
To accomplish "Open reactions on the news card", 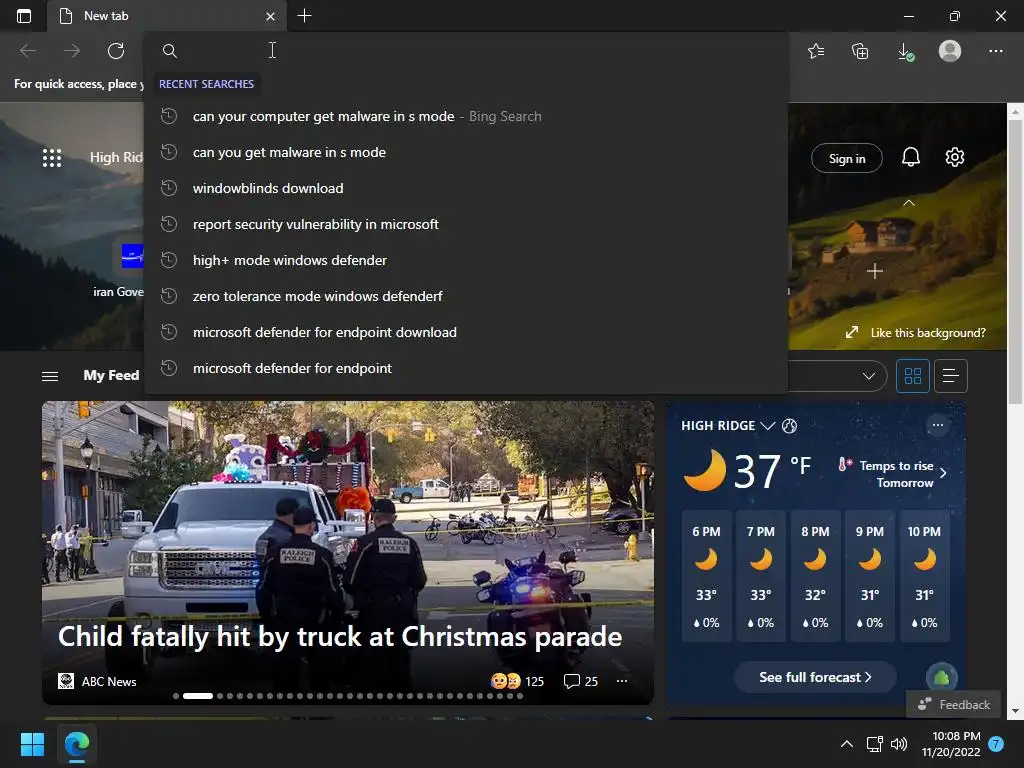I will pyautogui.click(x=517, y=681).
